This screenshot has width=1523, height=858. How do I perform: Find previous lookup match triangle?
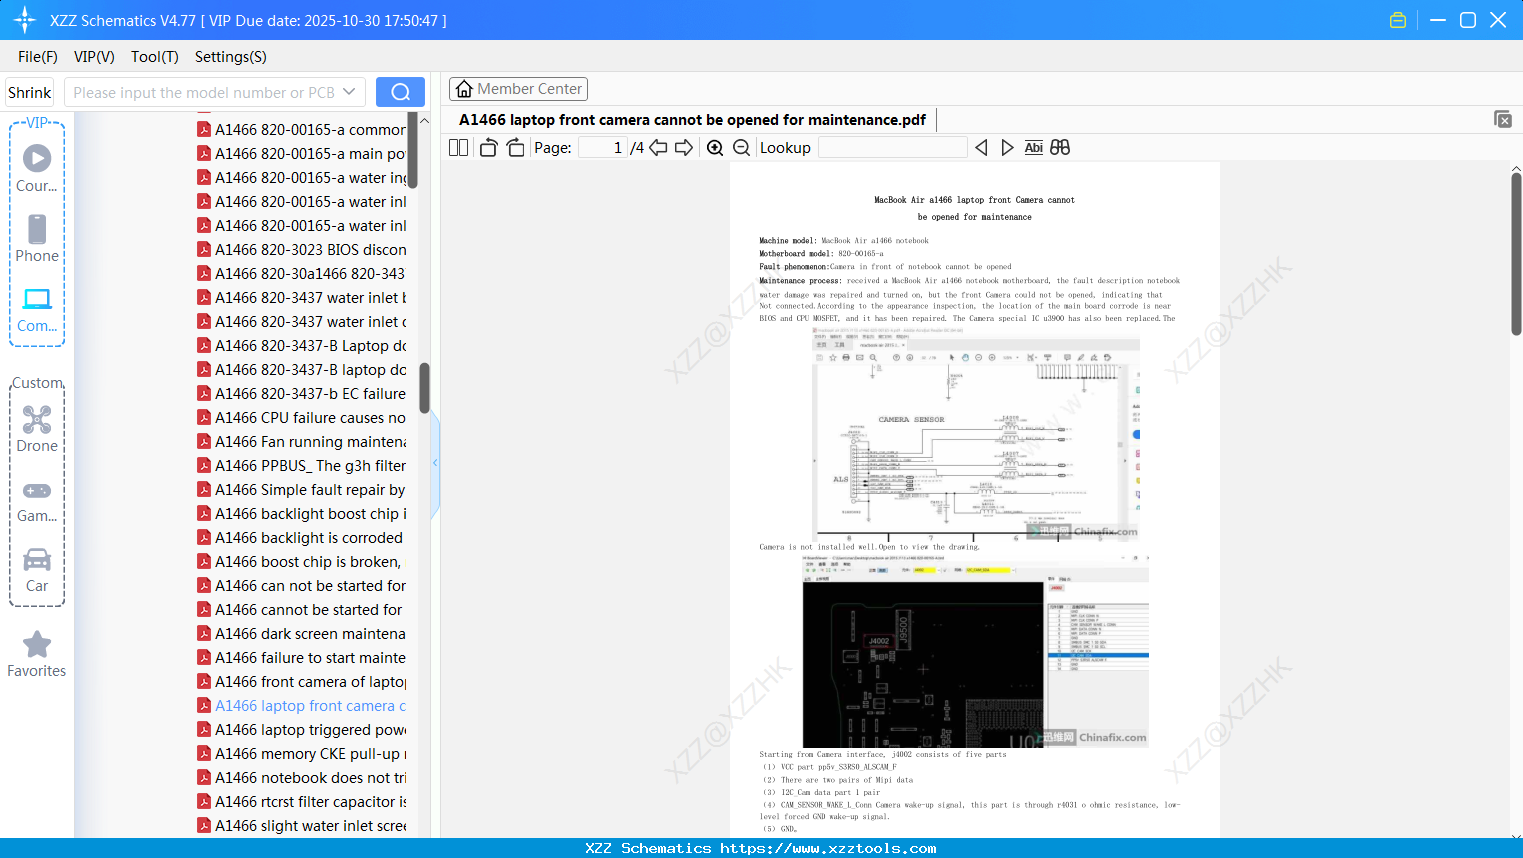tap(981, 148)
